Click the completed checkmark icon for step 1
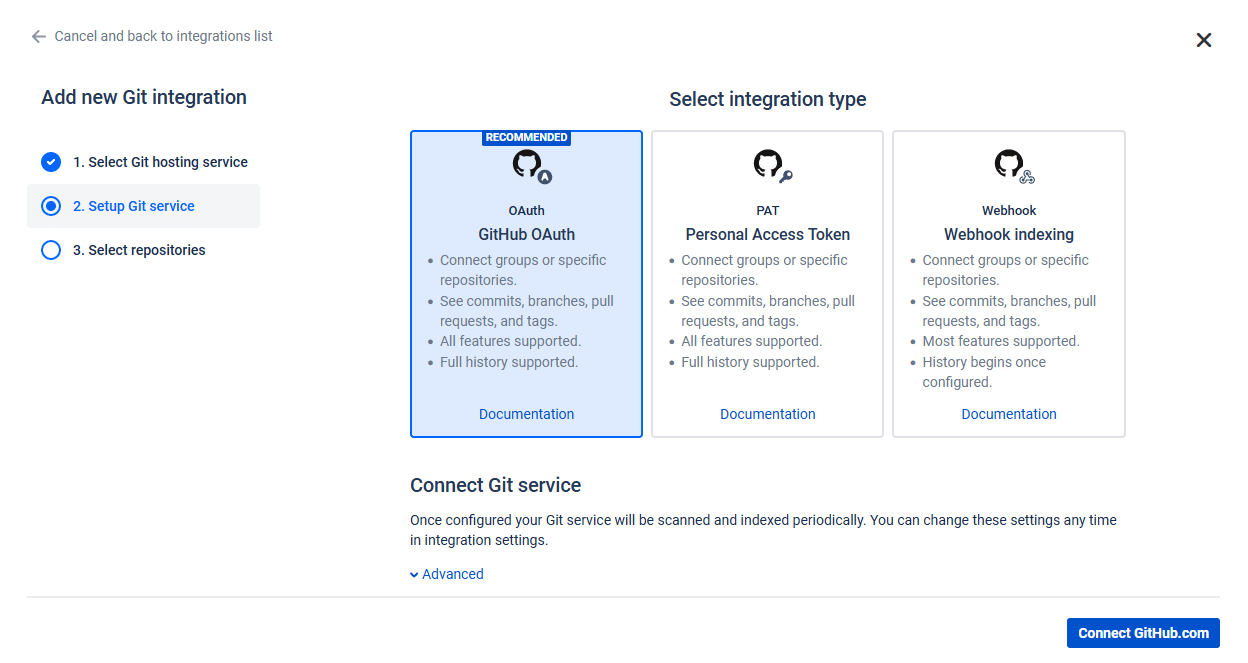This screenshot has width=1248, height=663. pyautogui.click(x=51, y=162)
